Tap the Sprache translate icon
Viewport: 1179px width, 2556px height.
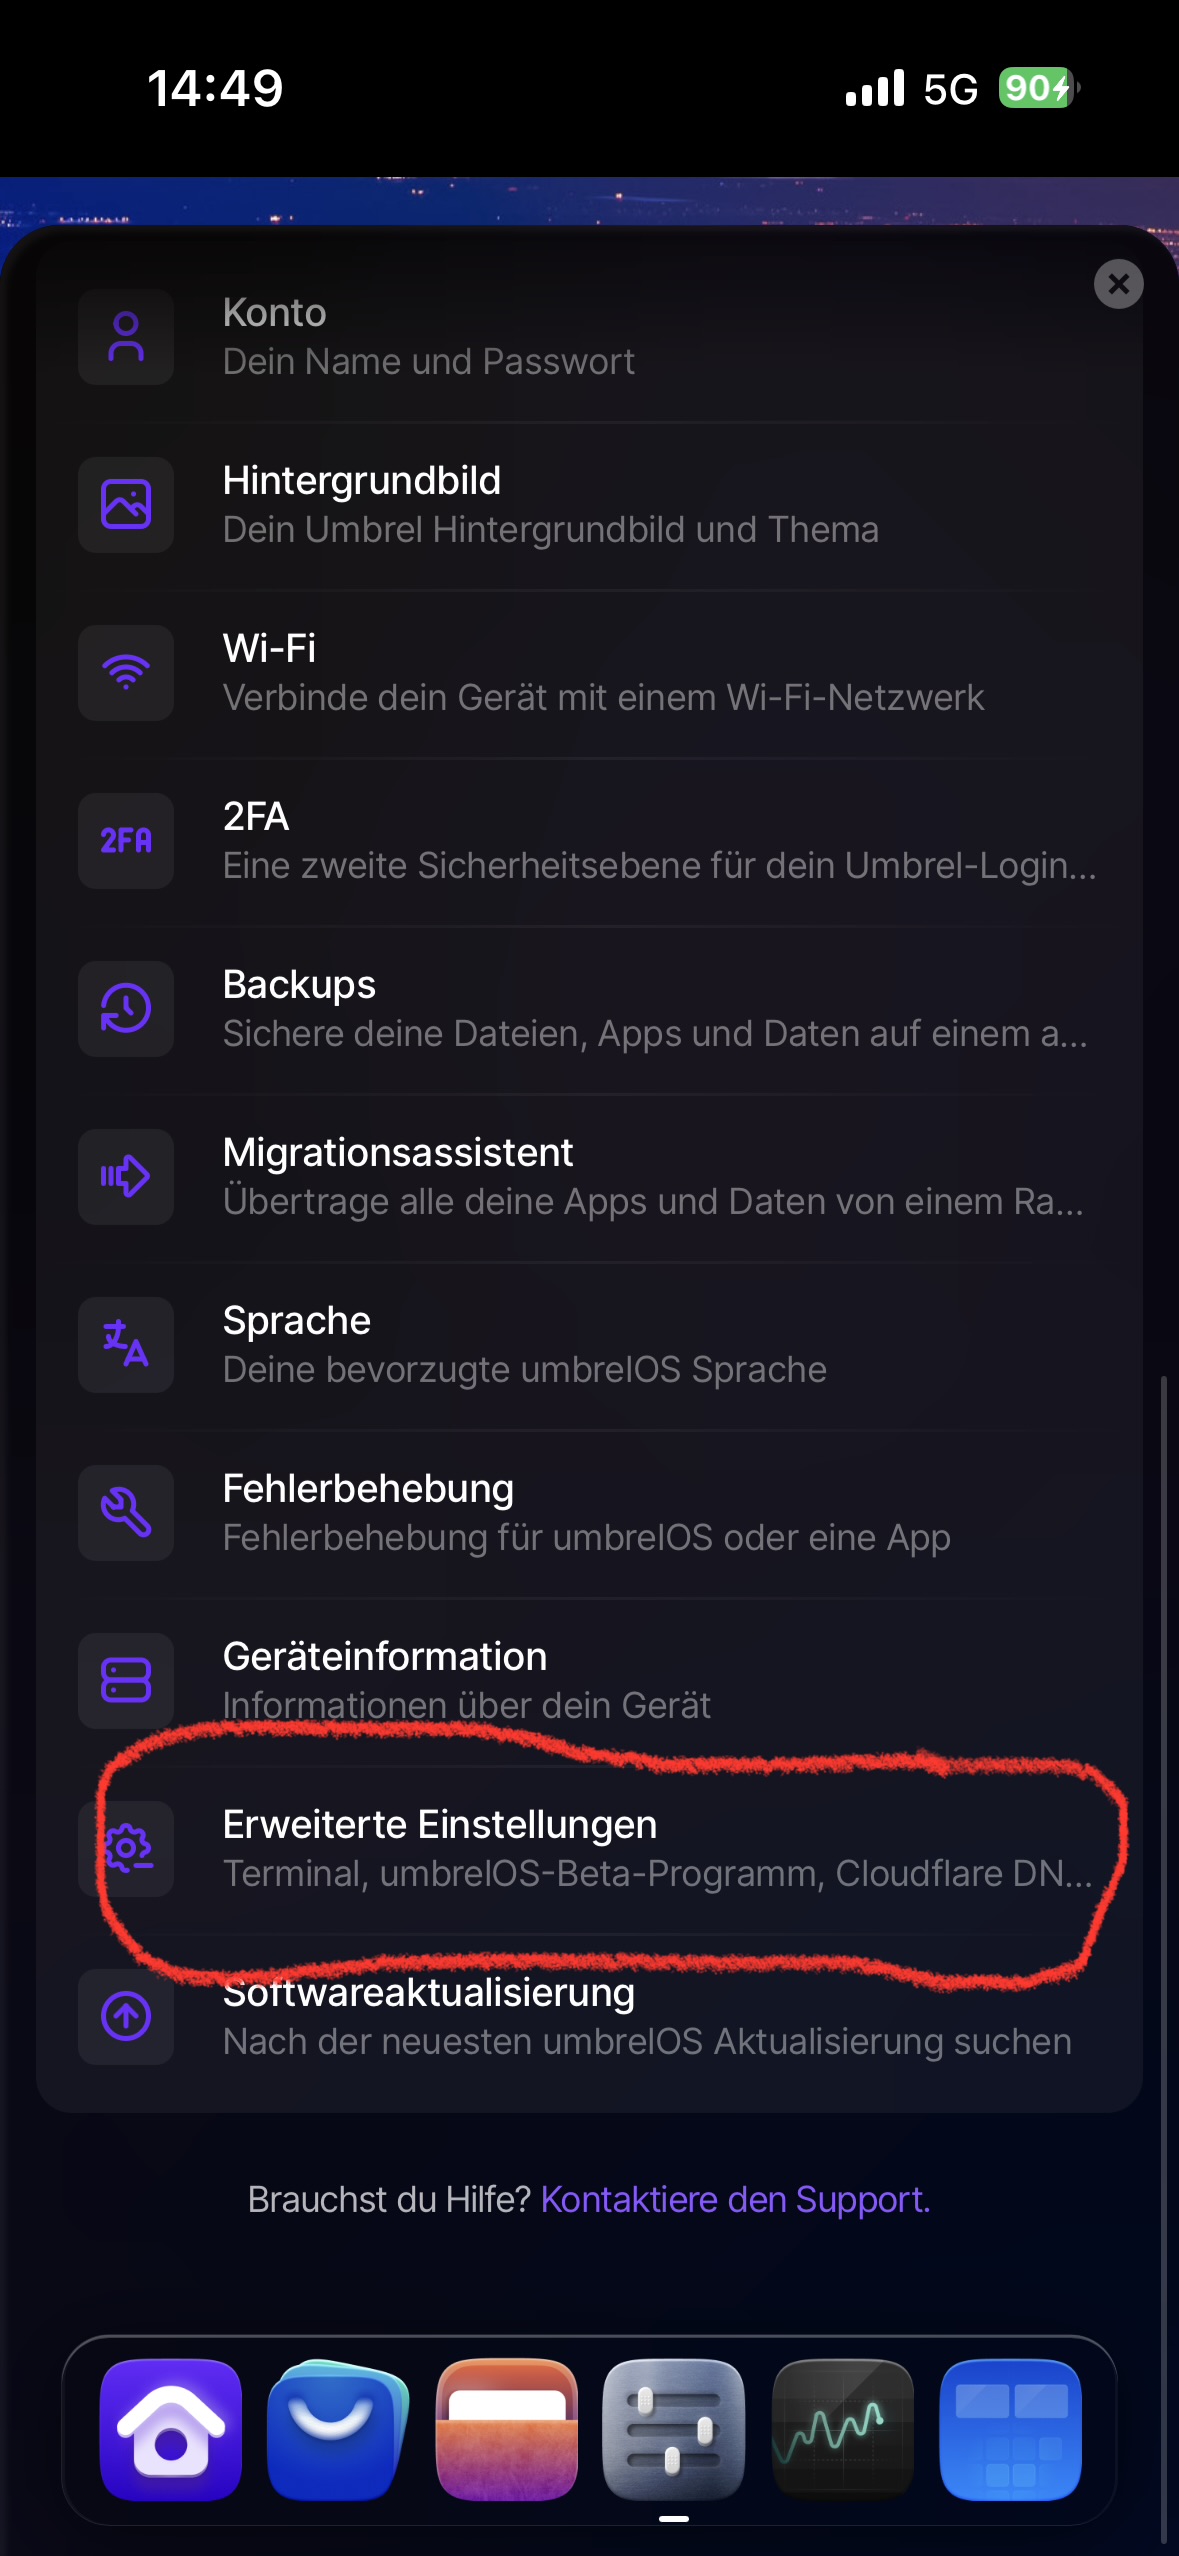tap(126, 1345)
